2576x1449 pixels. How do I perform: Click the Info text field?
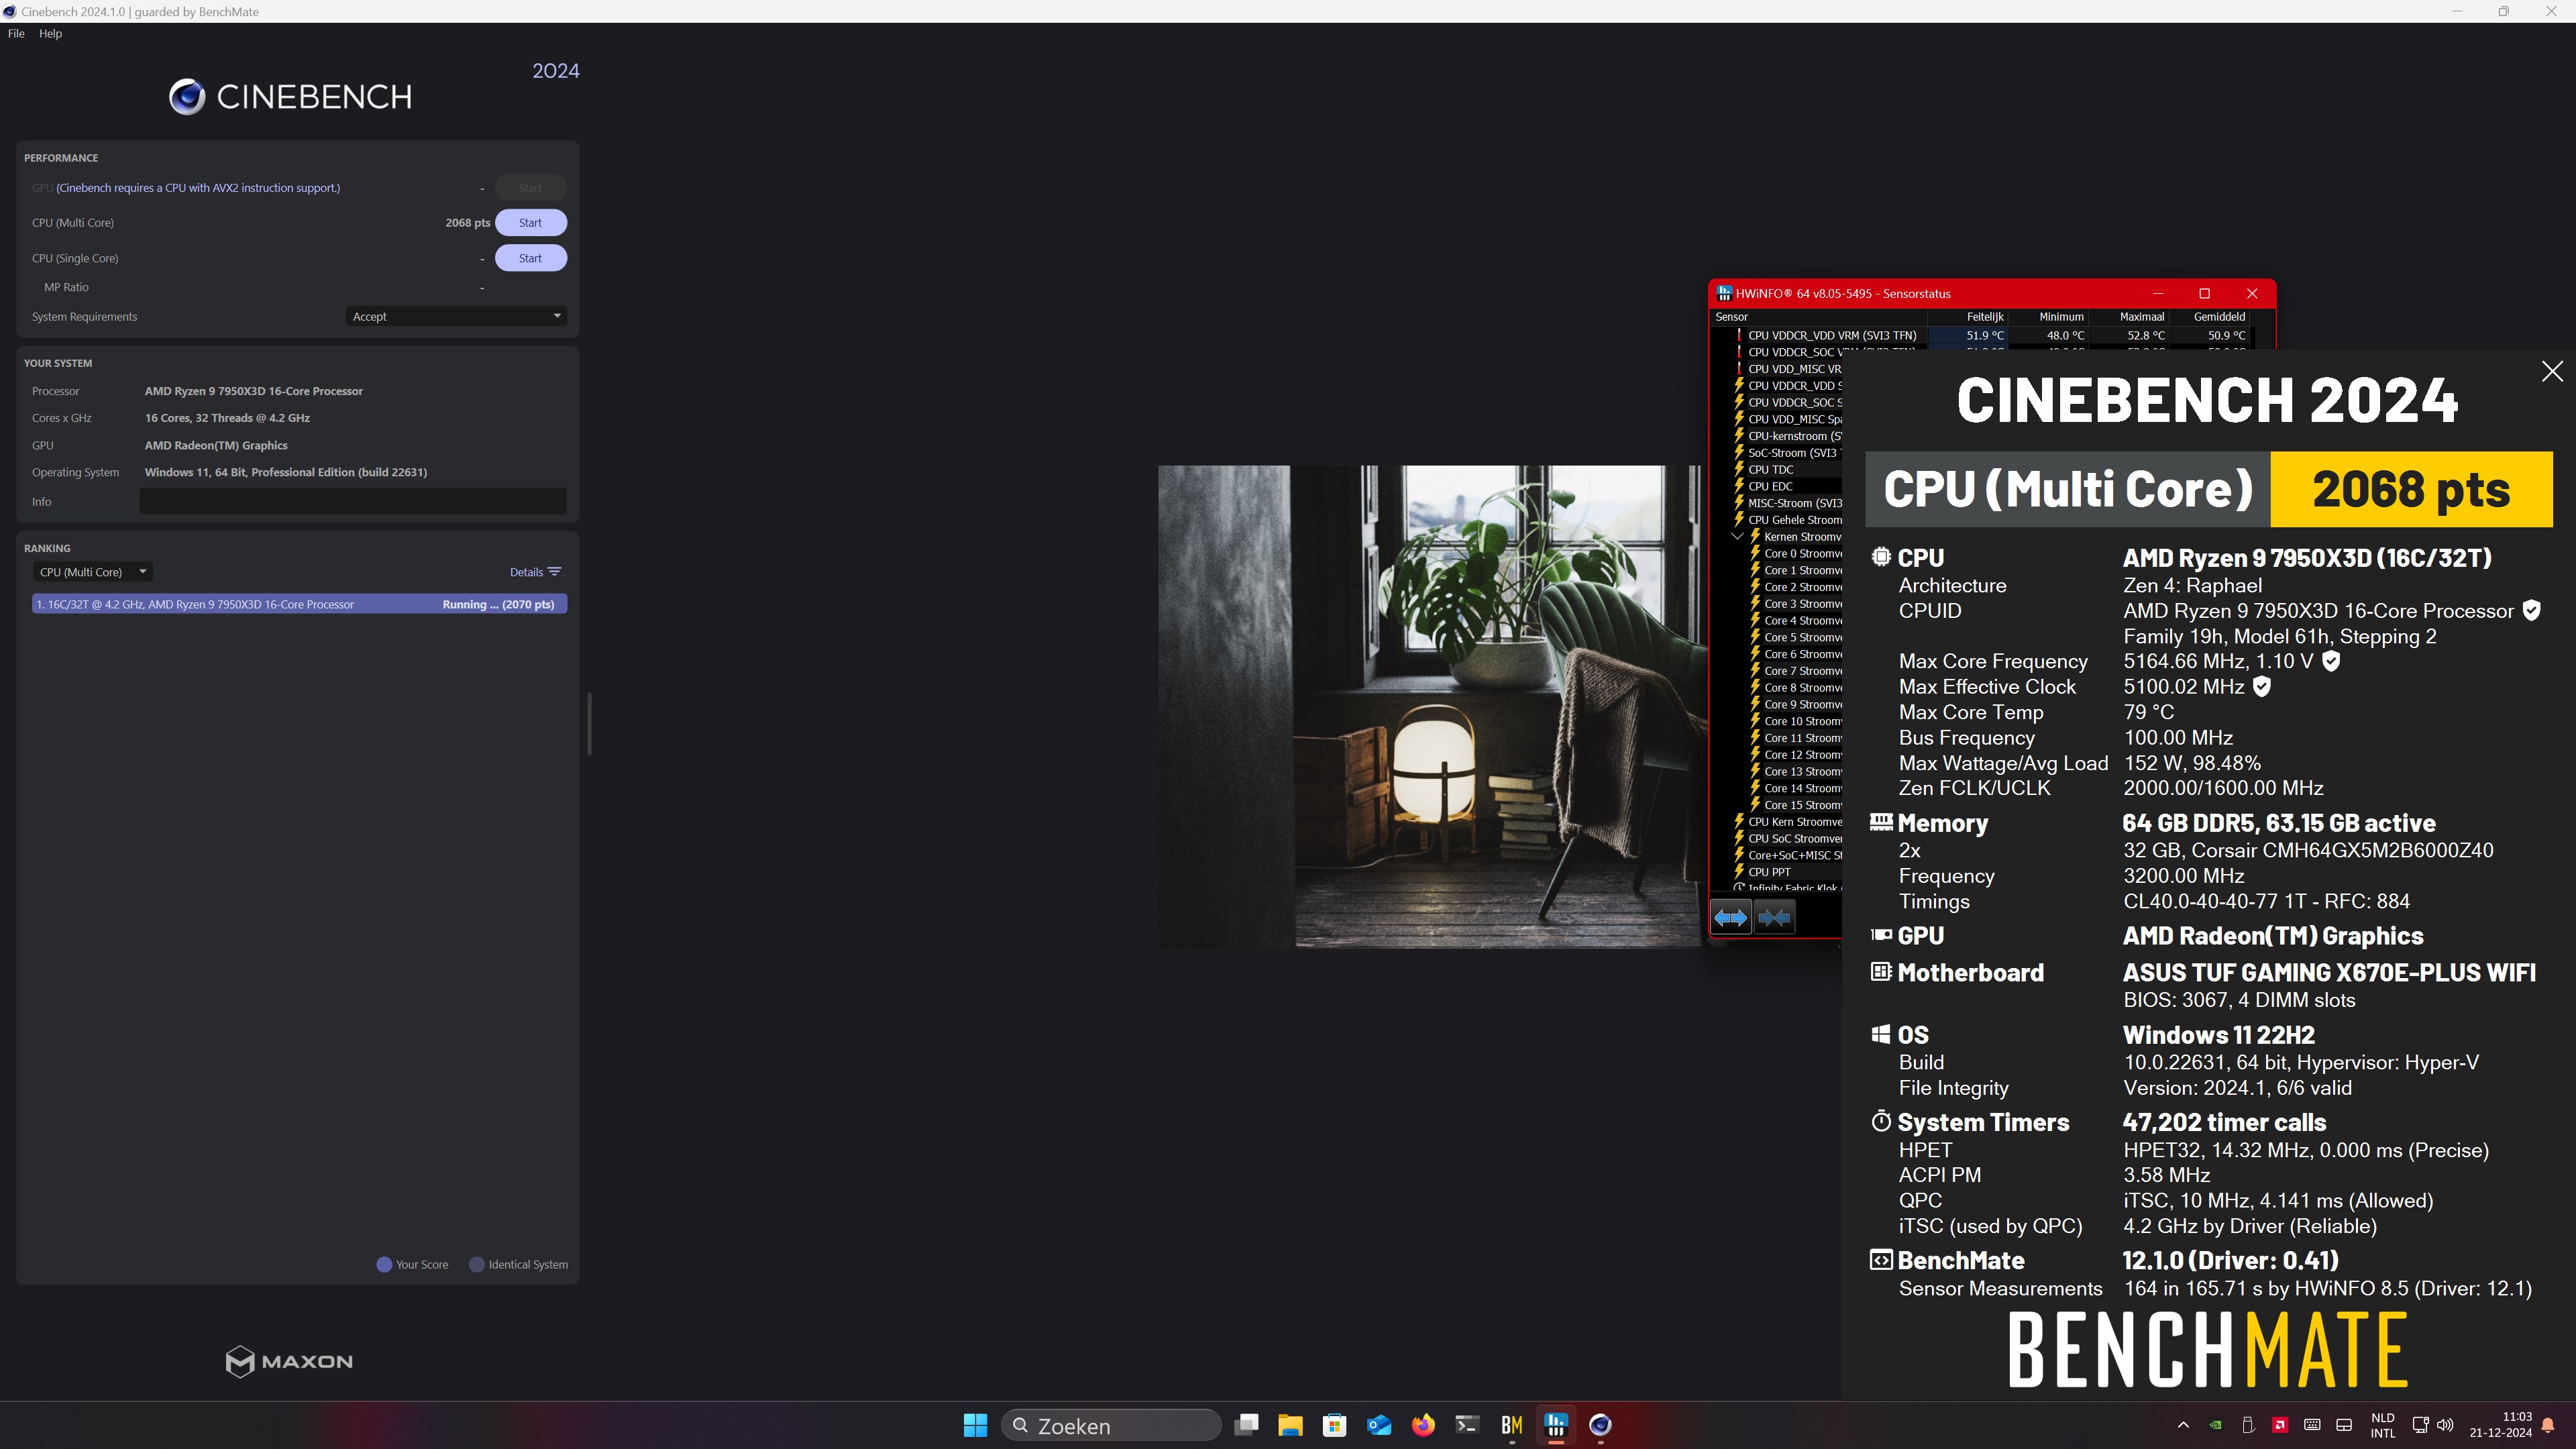pyautogui.click(x=353, y=502)
